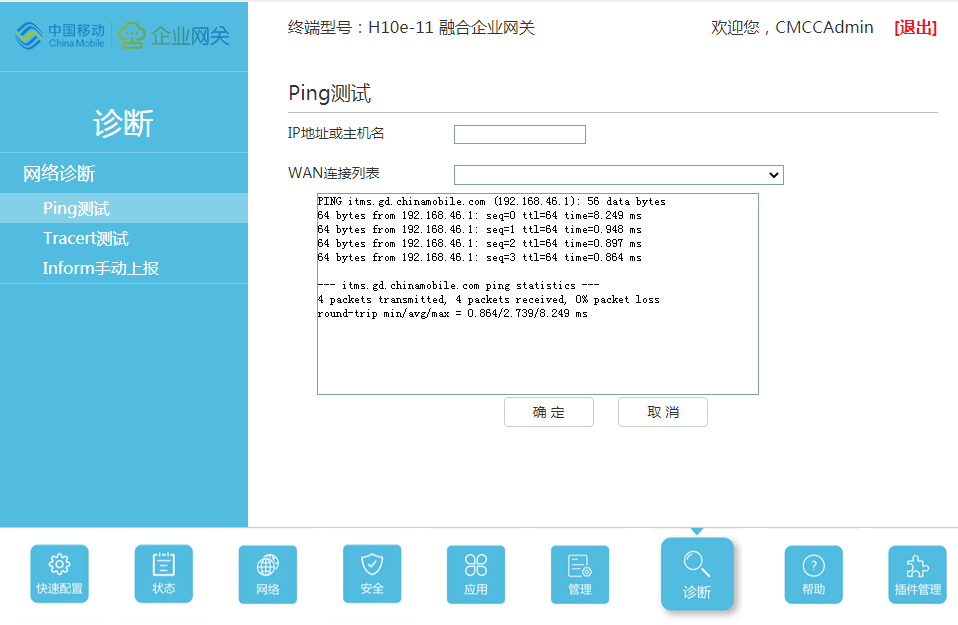Click the 取消 cancel button
This screenshot has width=958, height=625.
coord(663,412)
